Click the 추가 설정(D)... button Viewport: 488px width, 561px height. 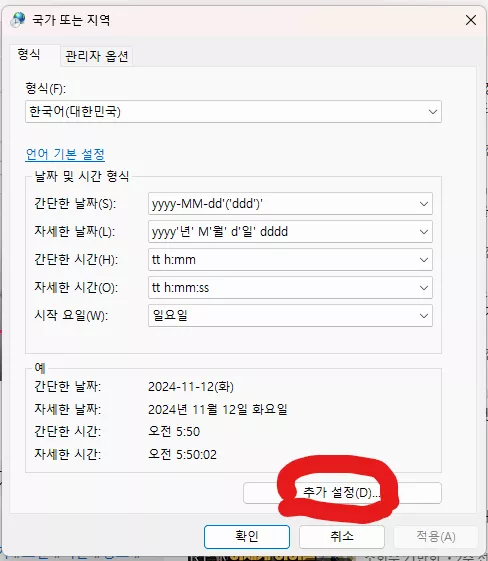coord(342,493)
